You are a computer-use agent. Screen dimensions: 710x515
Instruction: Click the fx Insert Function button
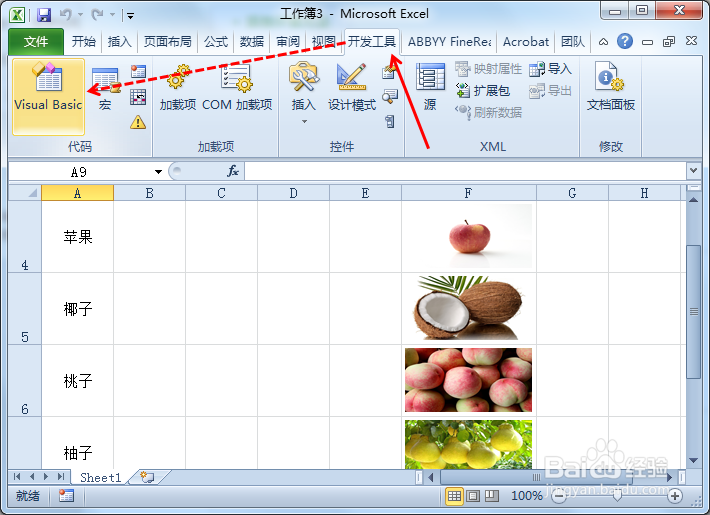[x=233, y=171]
